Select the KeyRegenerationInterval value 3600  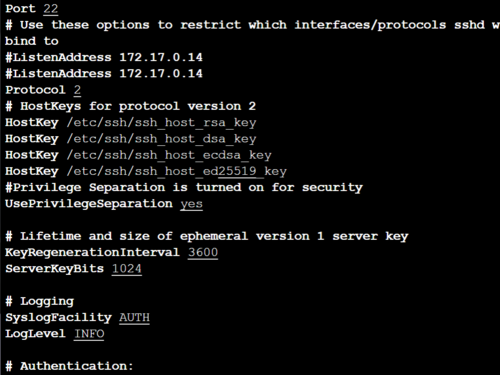pos(203,252)
